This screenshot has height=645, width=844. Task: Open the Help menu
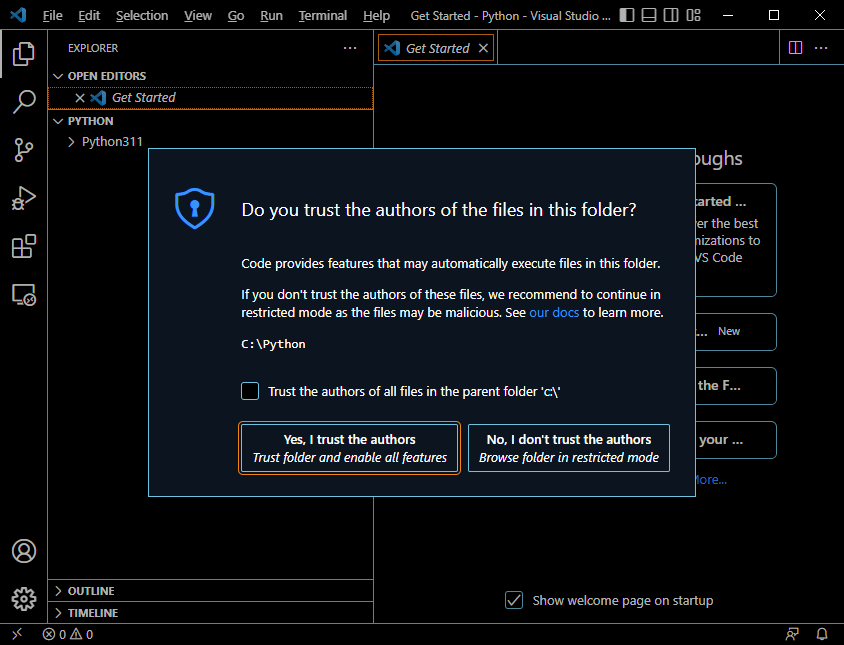click(376, 16)
